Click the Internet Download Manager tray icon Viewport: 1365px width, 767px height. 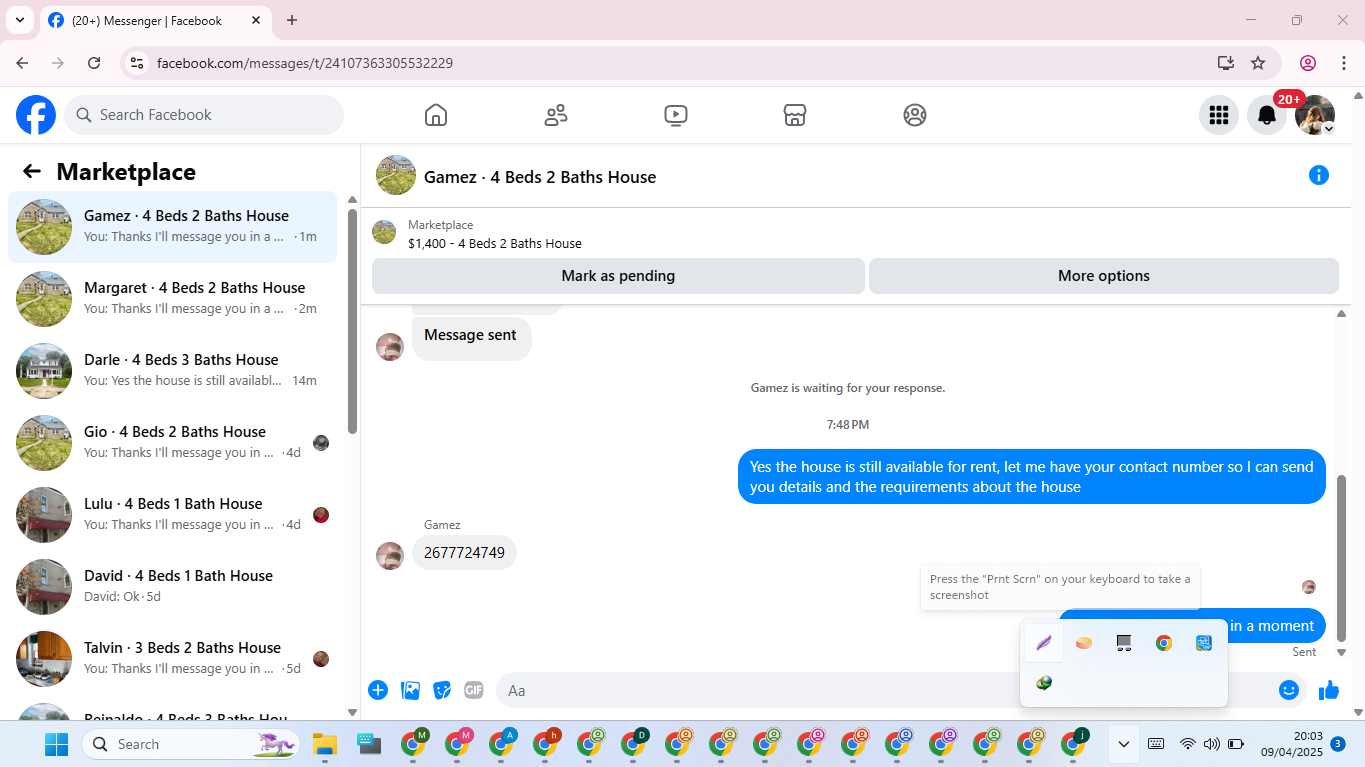(1044, 683)
